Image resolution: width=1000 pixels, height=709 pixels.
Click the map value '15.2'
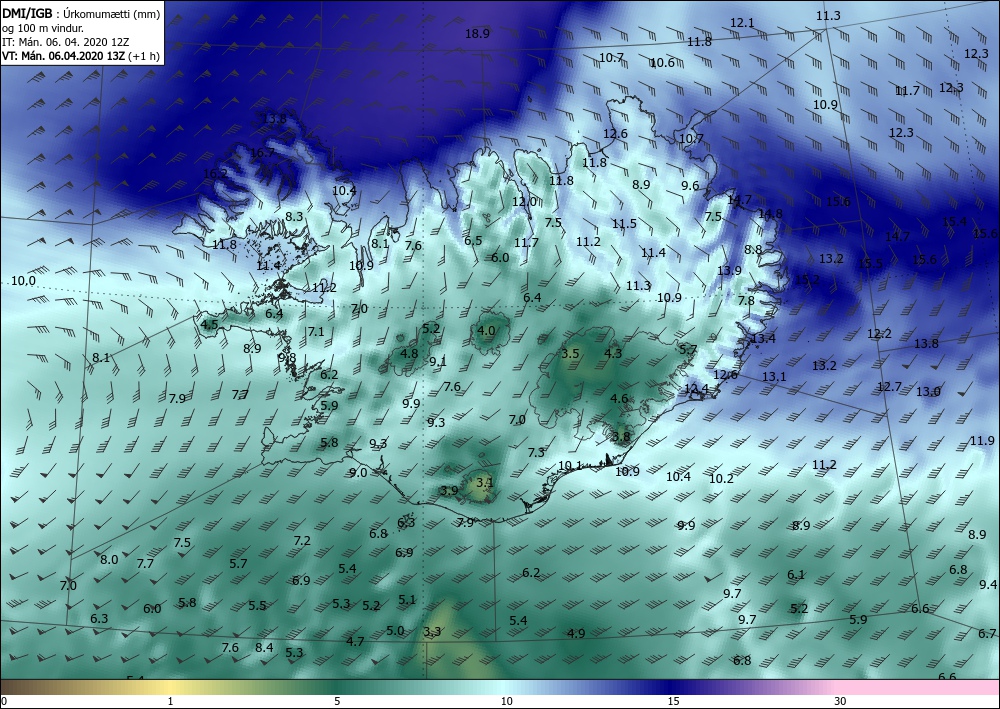[x=807, y=279]
